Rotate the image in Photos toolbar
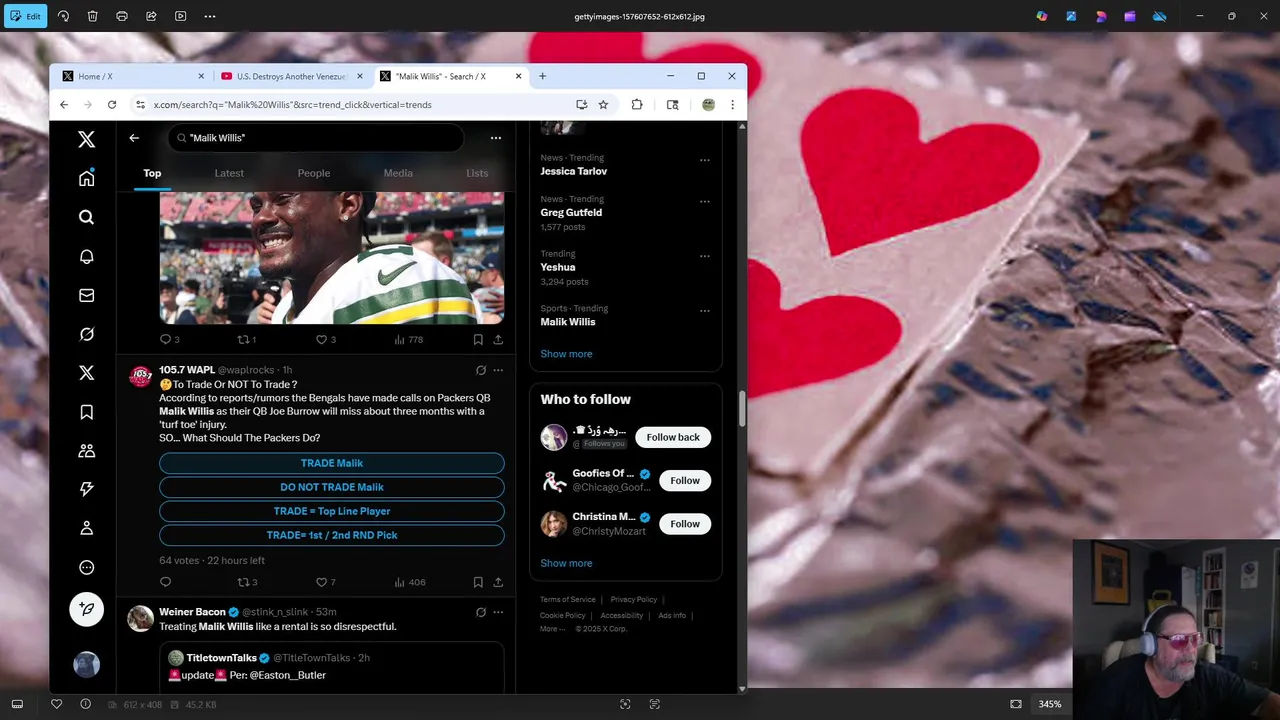 (x=63, y=16)
